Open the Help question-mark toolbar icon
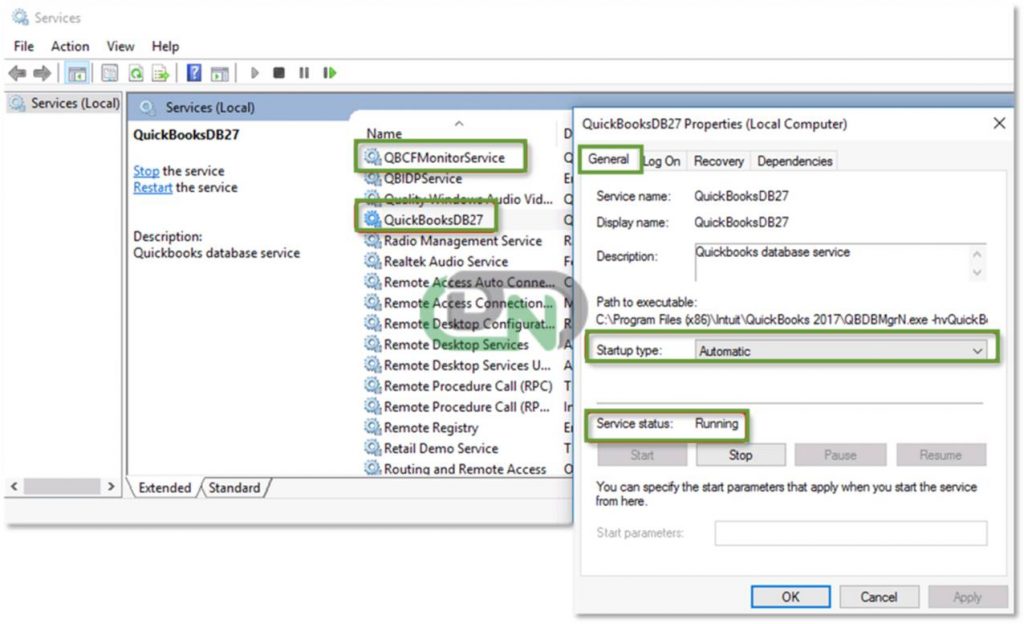 tap(194, 72)
